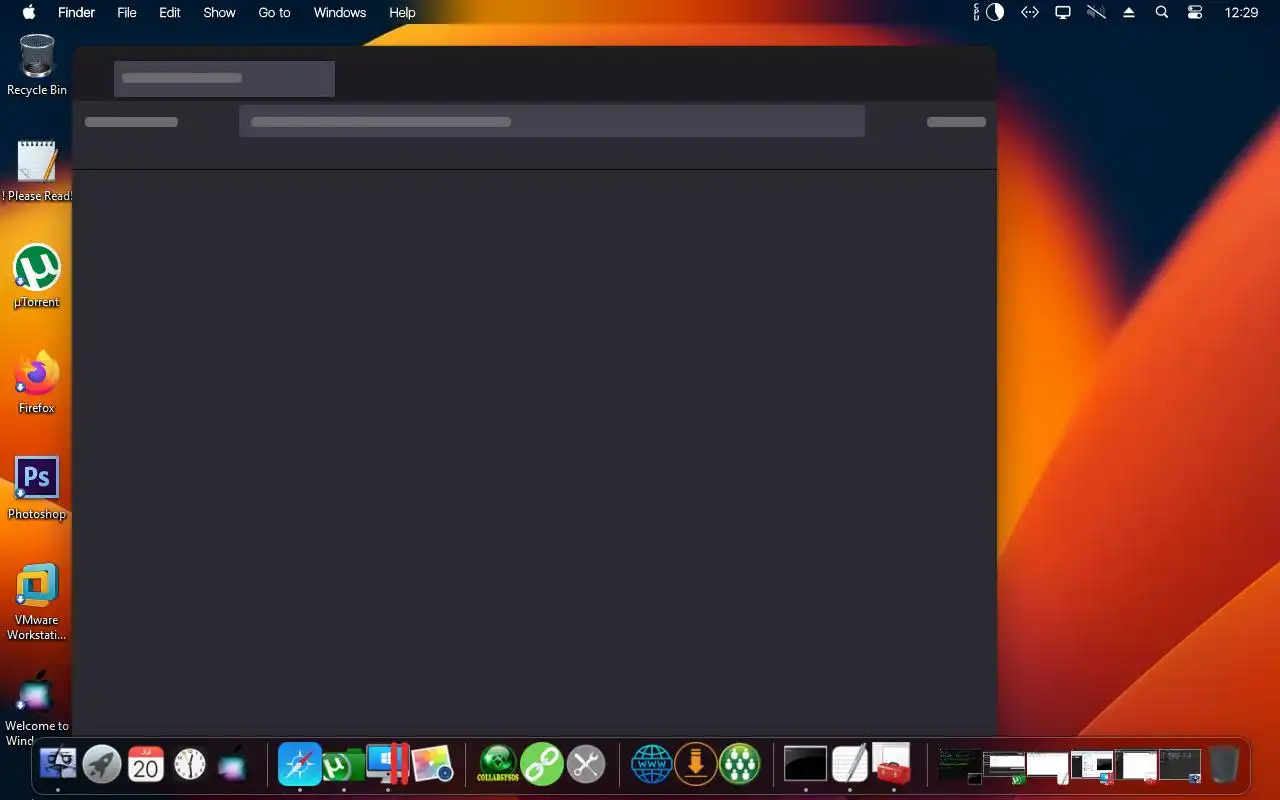Click the green chain link dock icon
1280x800 pixels.
click(542, 765)
